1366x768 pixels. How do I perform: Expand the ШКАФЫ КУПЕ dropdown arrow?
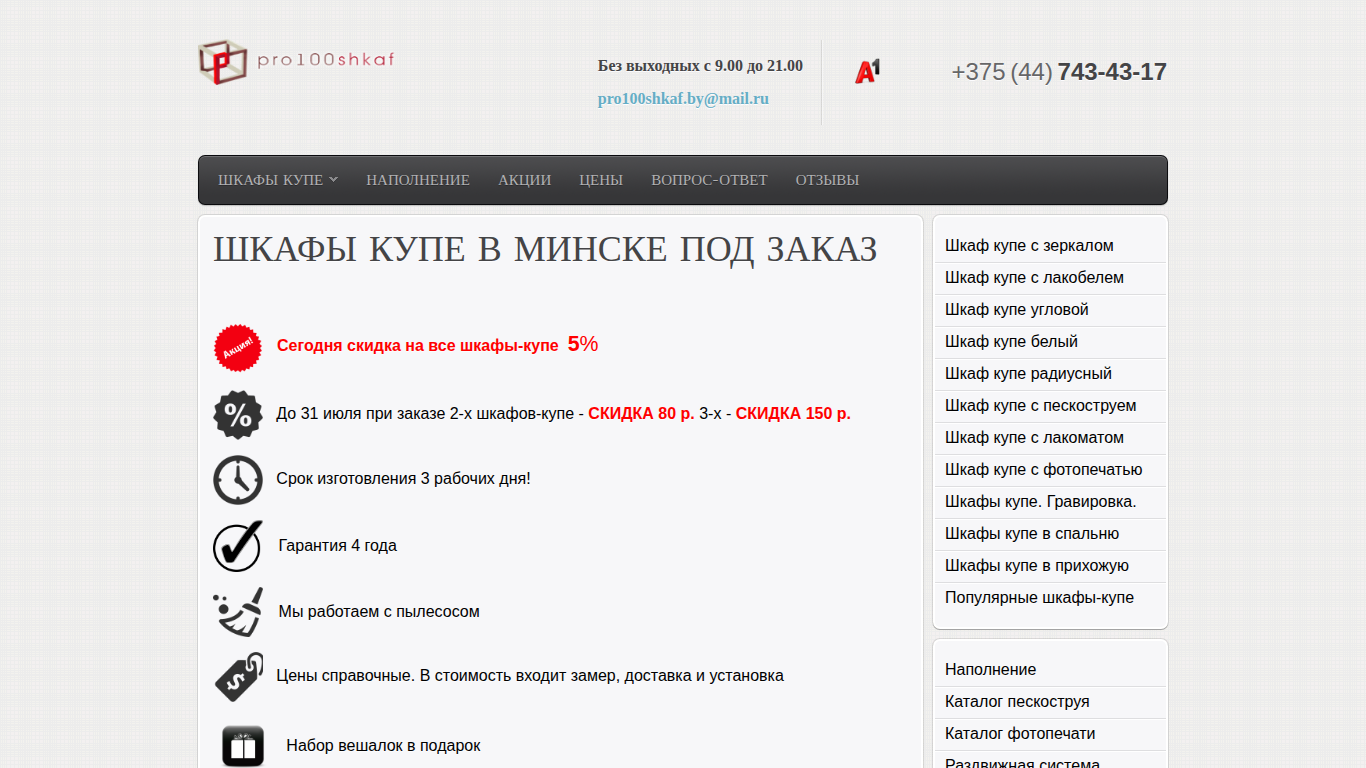334,179
